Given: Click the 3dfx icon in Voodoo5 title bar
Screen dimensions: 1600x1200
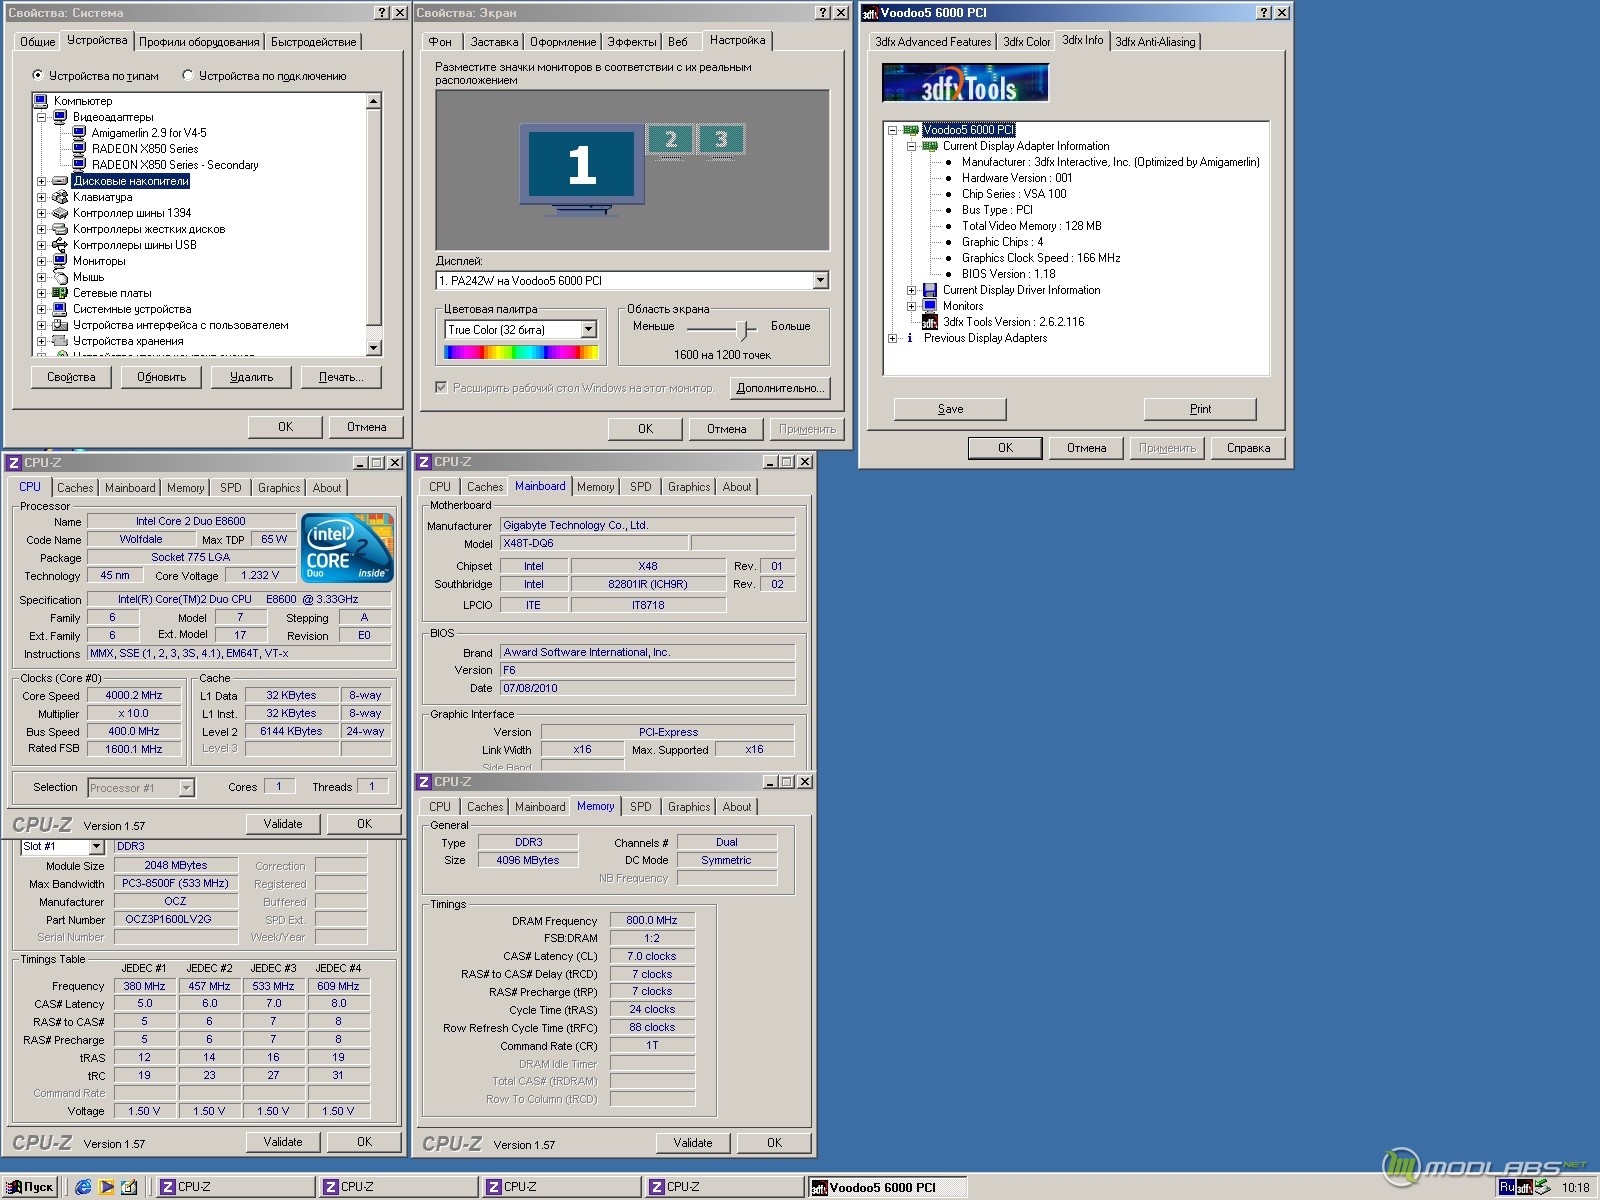Looking at the screenshot, I should coord(870,13).
